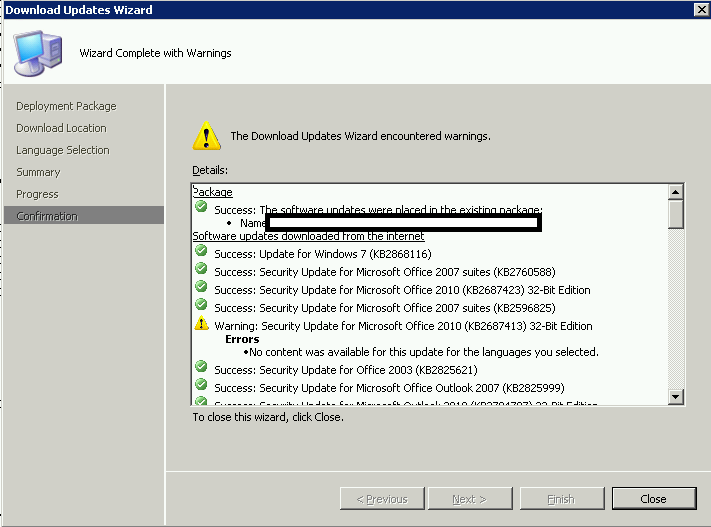Click green check for Outlook 2007 KB2825999
Screen dimensions: 711x527
tap(201, 385)
